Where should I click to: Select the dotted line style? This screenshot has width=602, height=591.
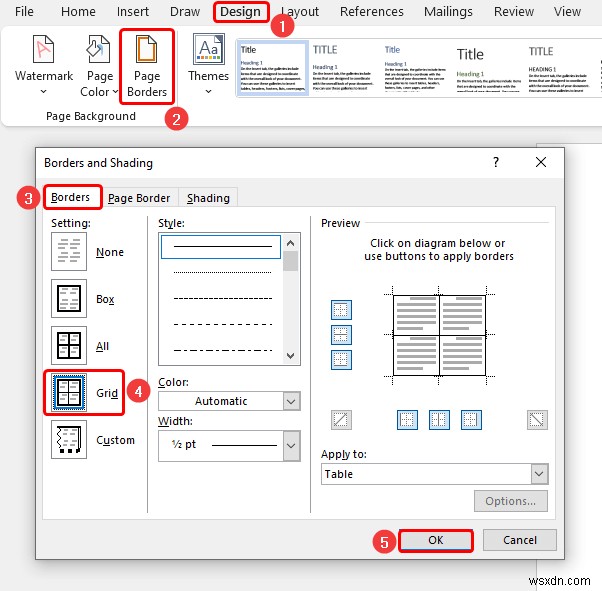coord(222,272)
